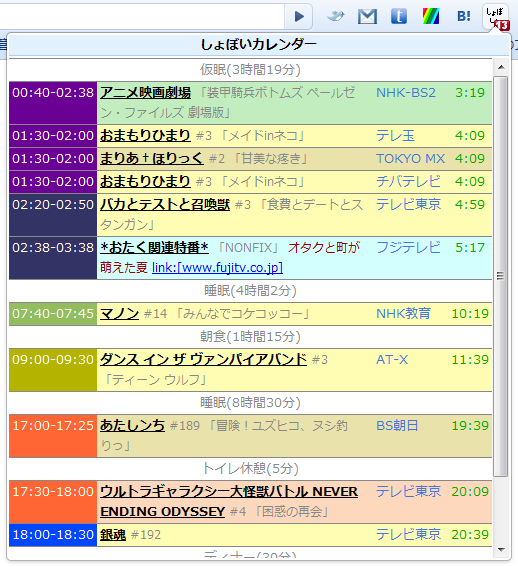Click the scrollbar up arrow
This screenshot has width=518, height=567.
pos(501,67)
